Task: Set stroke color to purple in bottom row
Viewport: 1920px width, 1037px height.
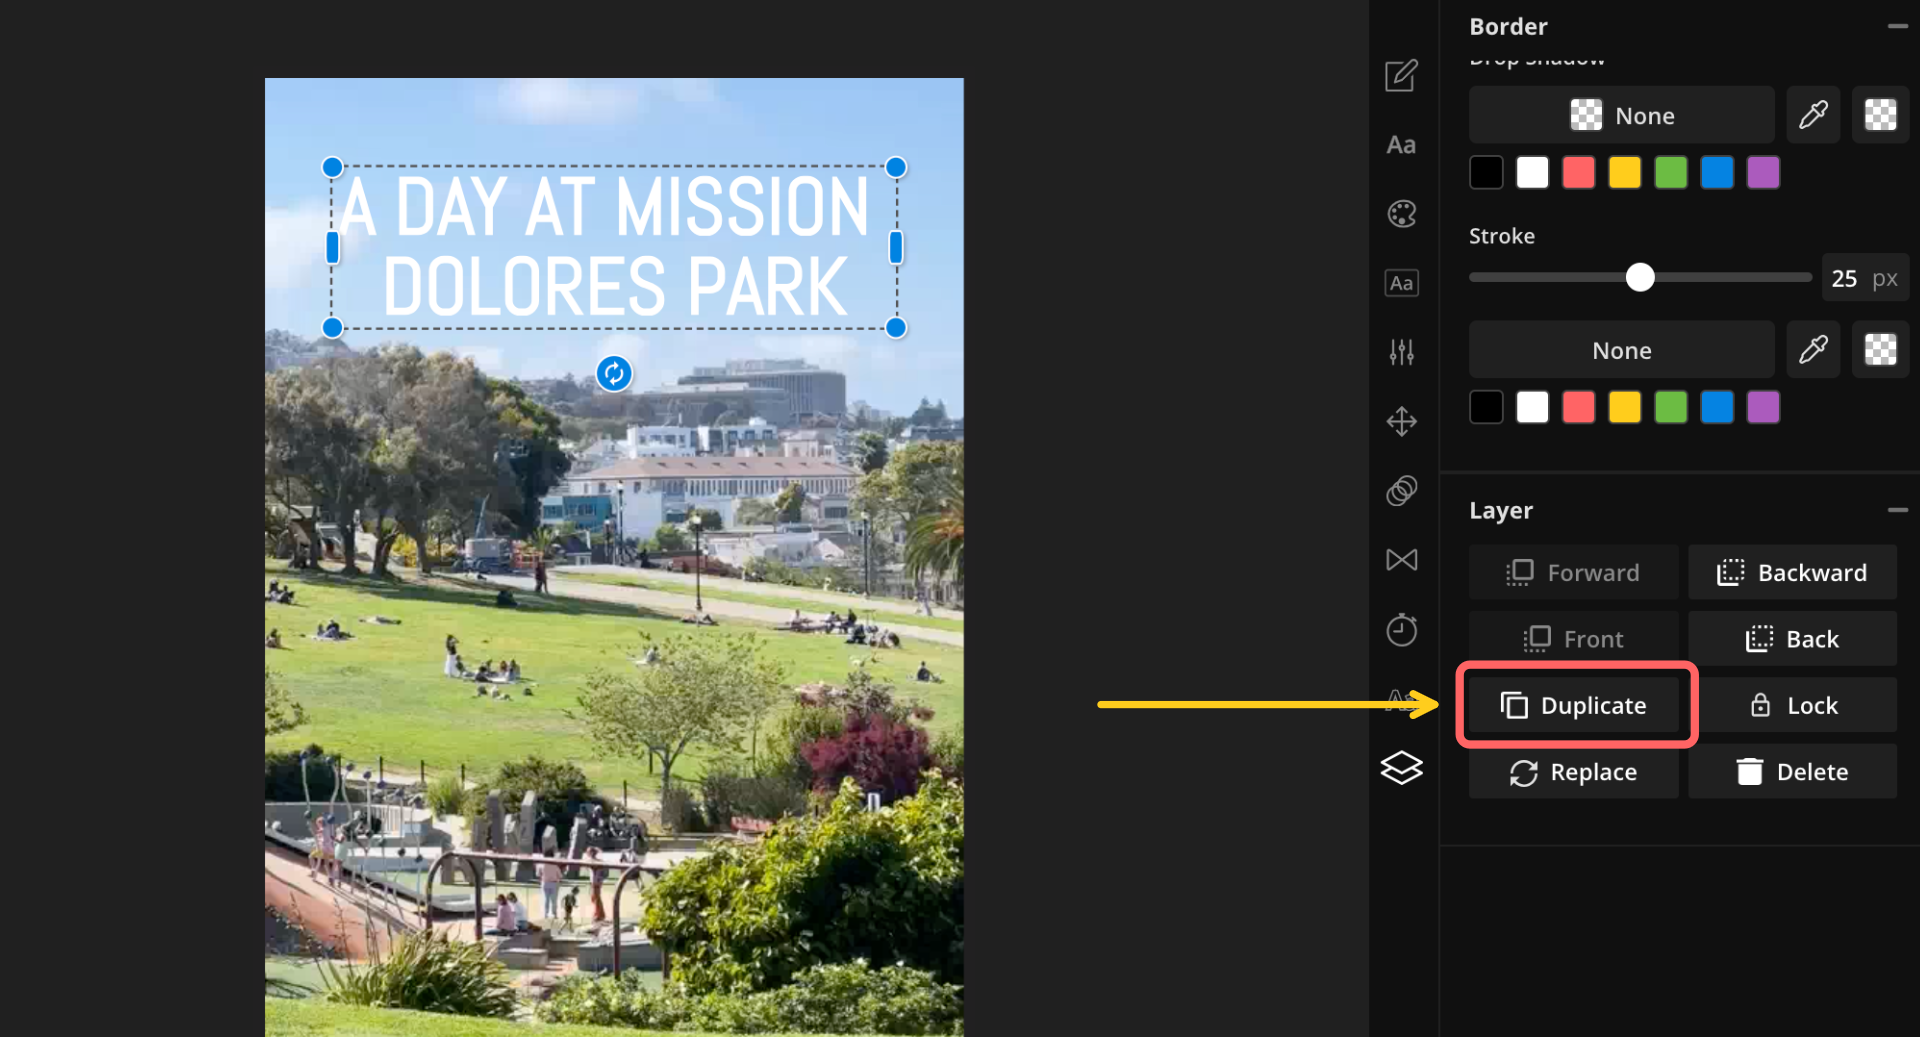Action: [x=1763, y=407]
